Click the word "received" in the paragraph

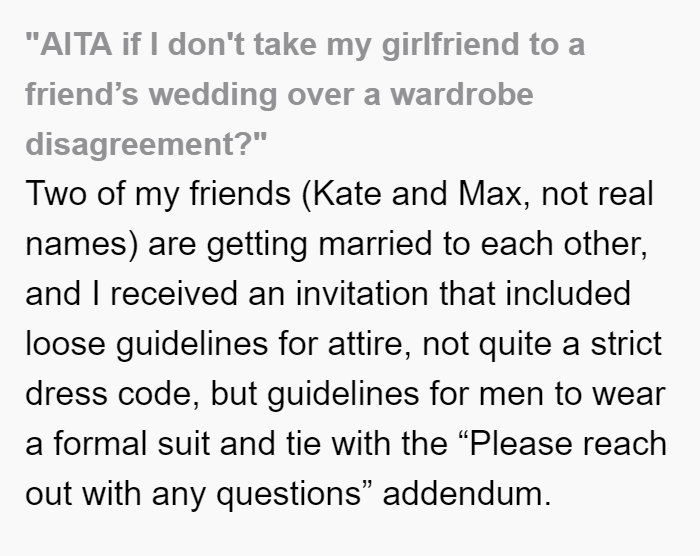(174, 294)
